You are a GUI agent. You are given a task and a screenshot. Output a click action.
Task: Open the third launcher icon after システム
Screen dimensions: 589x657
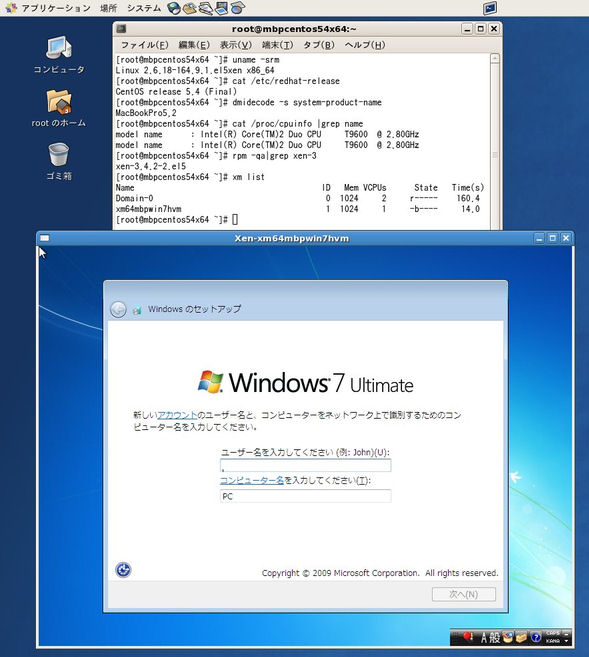point(205,8)
